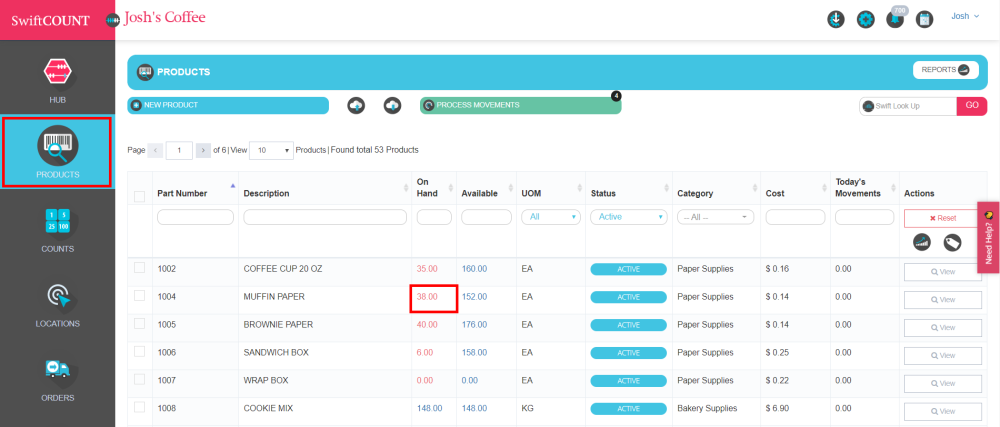Open the Products section in sidebar
The width and height of the screenshot is (1000, 427).
(57, 152)
